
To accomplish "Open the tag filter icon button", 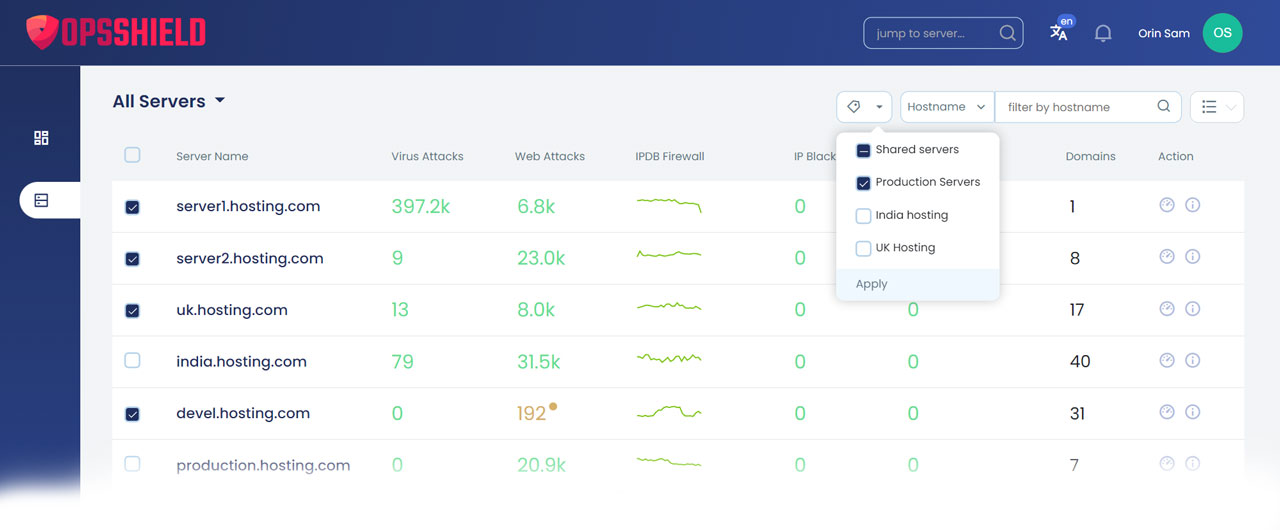I will (864, 107).
